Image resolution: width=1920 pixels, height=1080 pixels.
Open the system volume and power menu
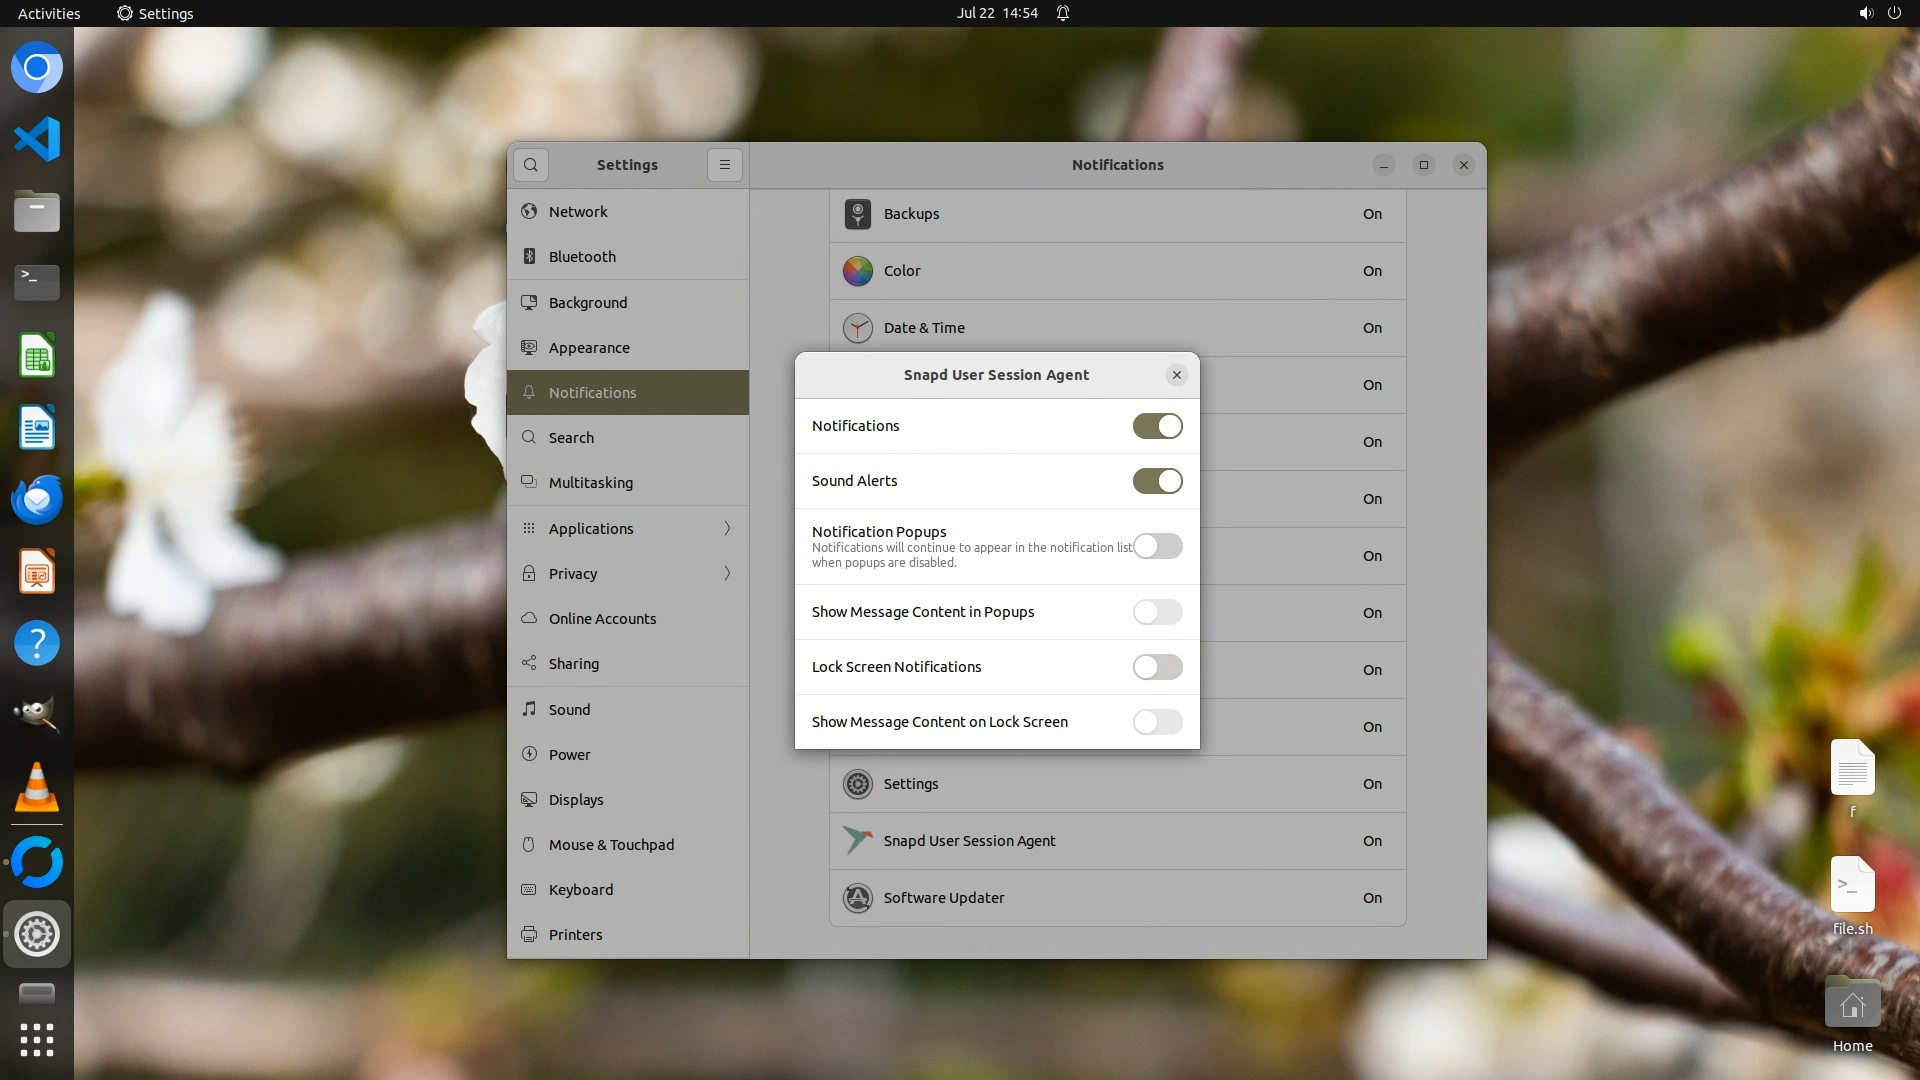coord(1879,13)
